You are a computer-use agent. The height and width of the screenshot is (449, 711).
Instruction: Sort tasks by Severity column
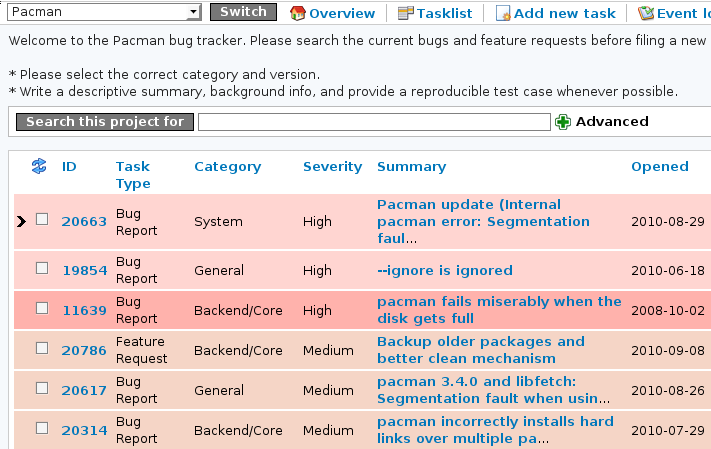[x=331, y=167]
